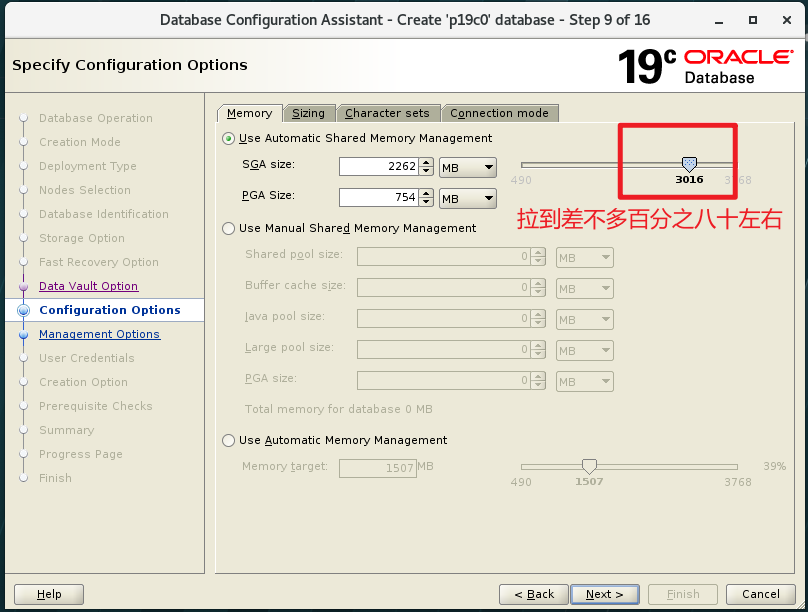Click the Configuration Options step bullet icon
Screen dimensions: 808x612
(x=23, y=310)
